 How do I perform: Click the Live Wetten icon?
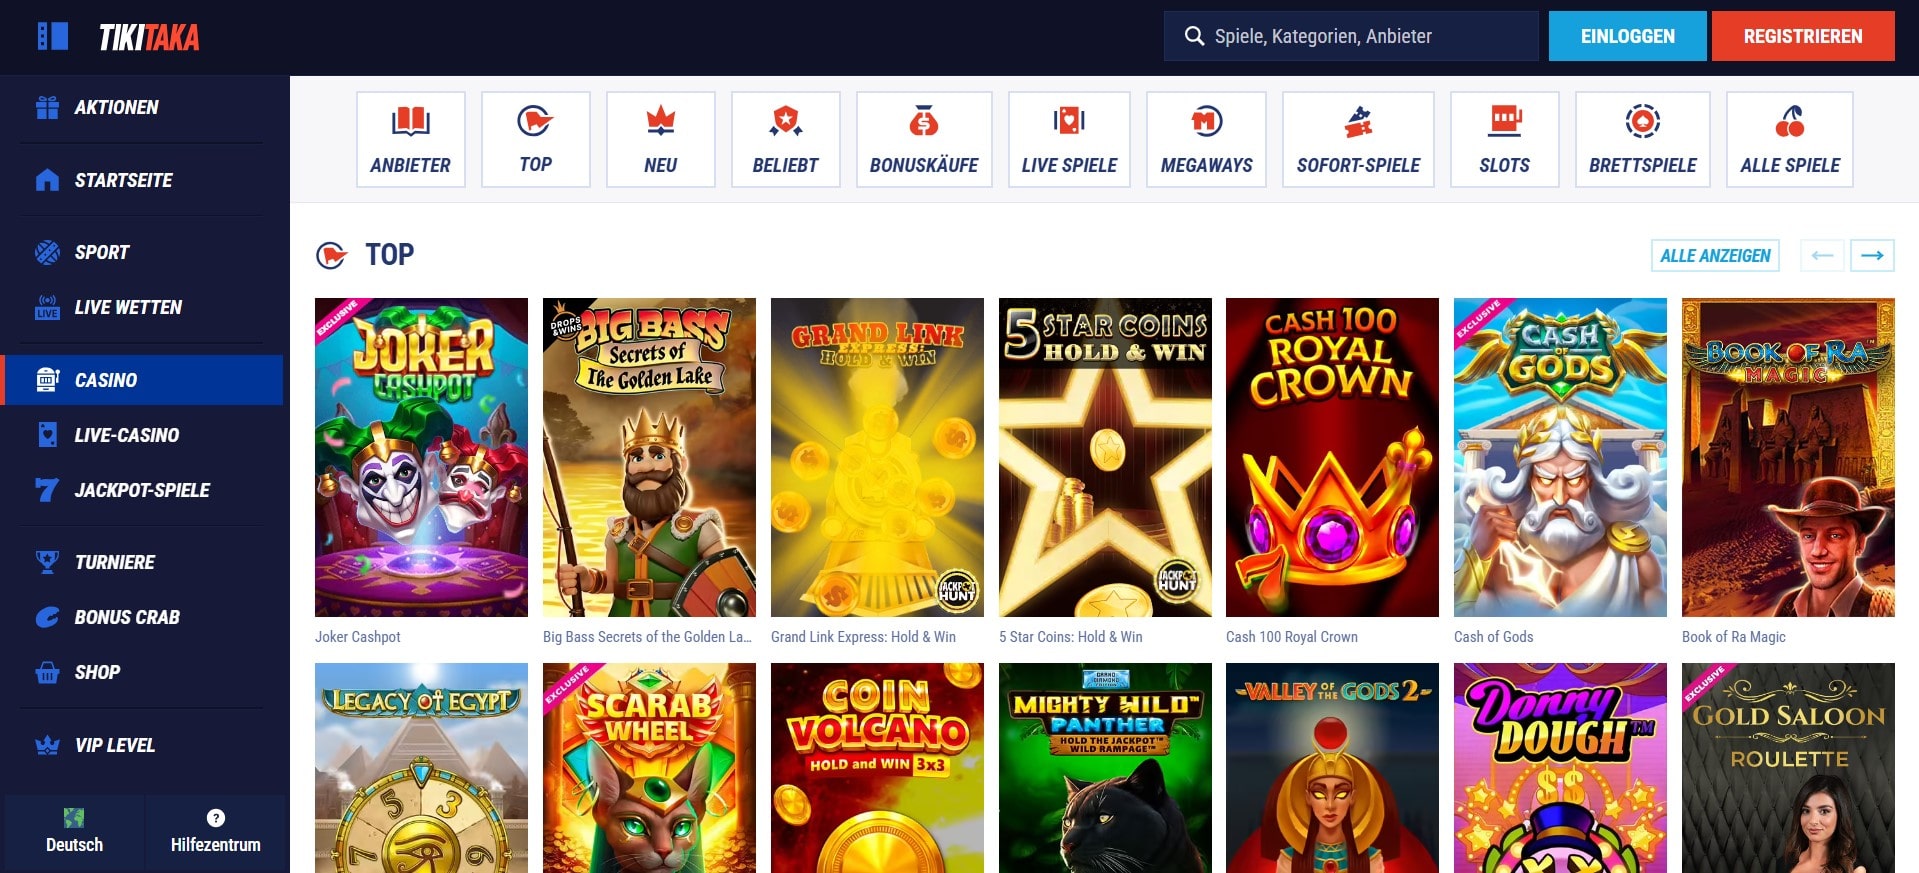point(47,307)
